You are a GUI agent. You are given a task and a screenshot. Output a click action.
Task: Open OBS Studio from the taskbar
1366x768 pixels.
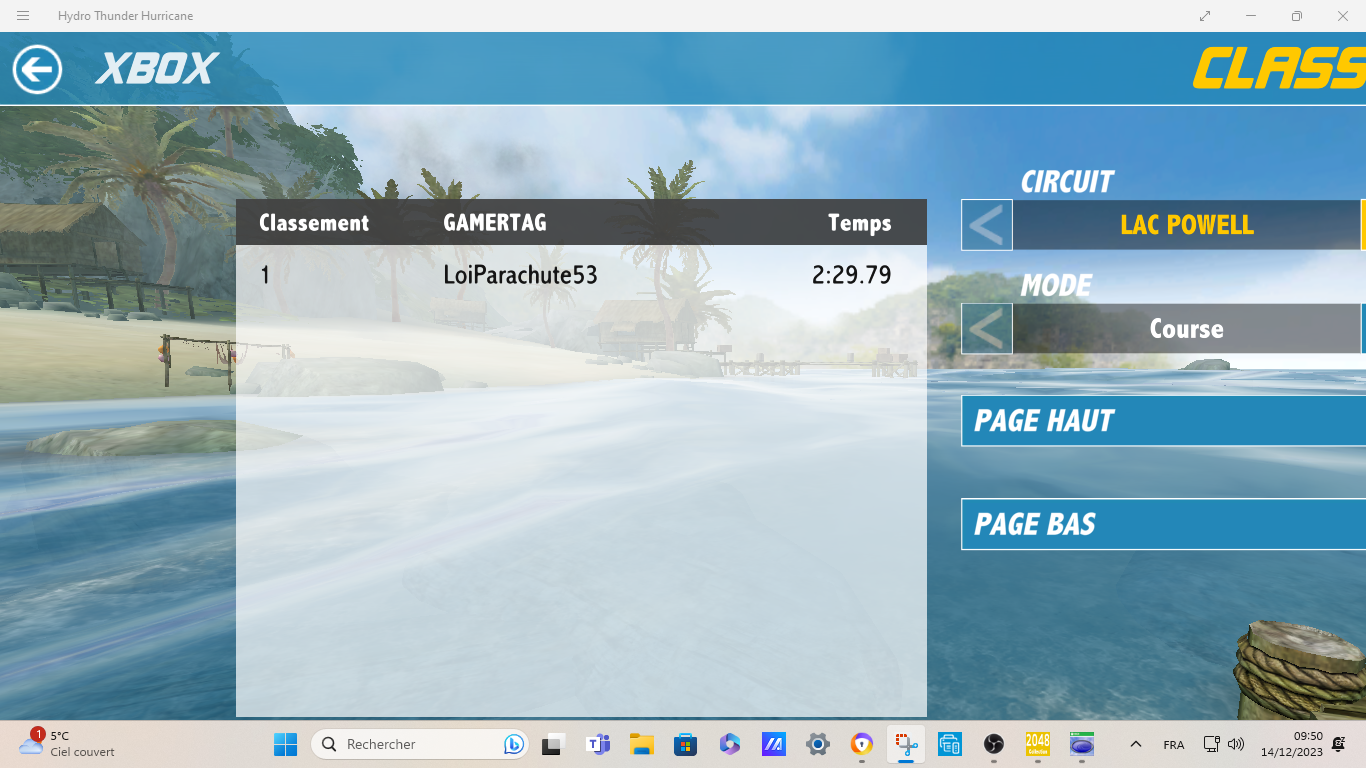(x=993, y=744)
